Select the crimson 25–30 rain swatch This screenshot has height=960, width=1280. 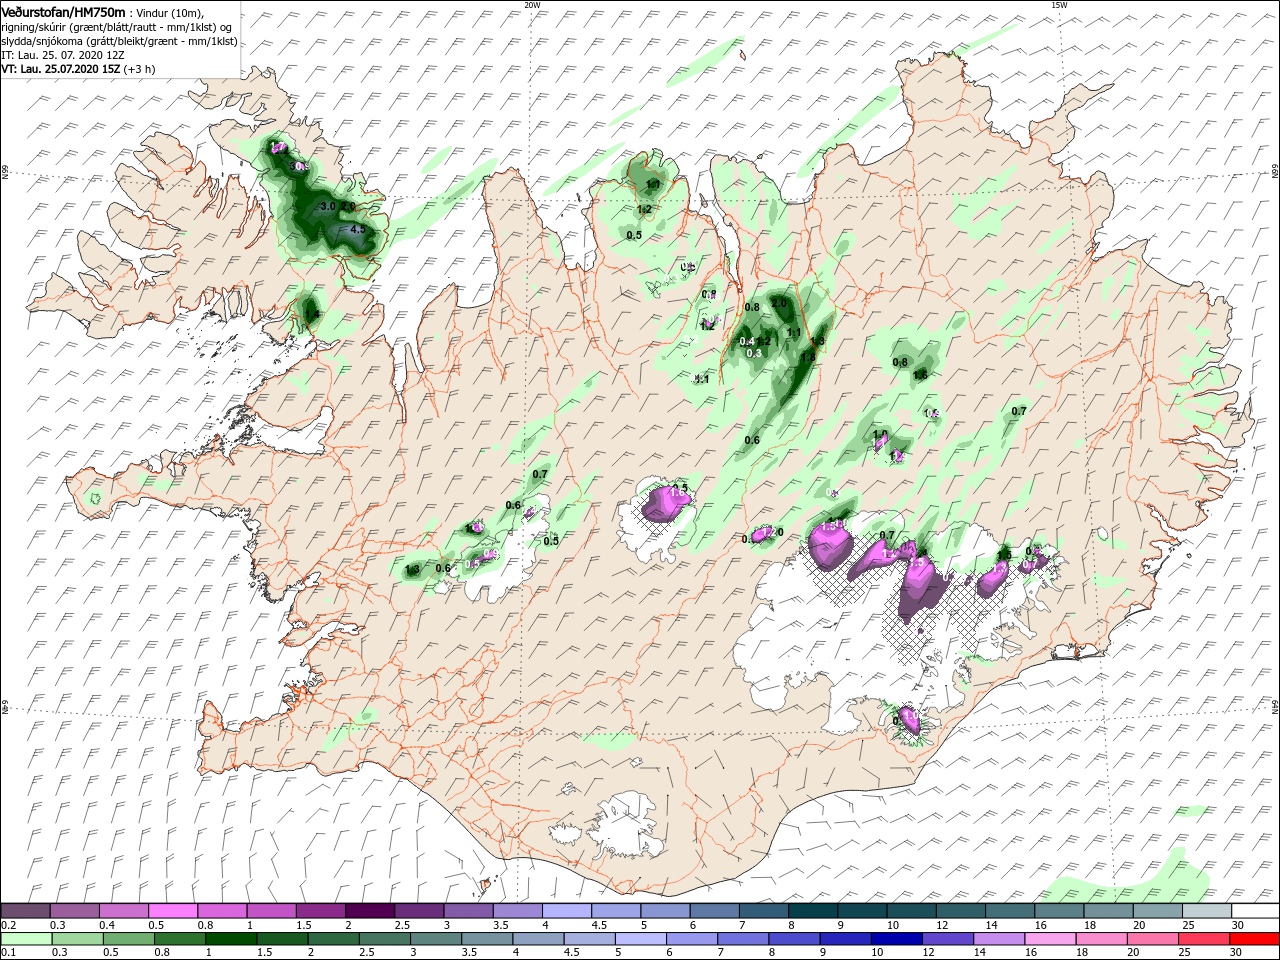click(1204, 938)
